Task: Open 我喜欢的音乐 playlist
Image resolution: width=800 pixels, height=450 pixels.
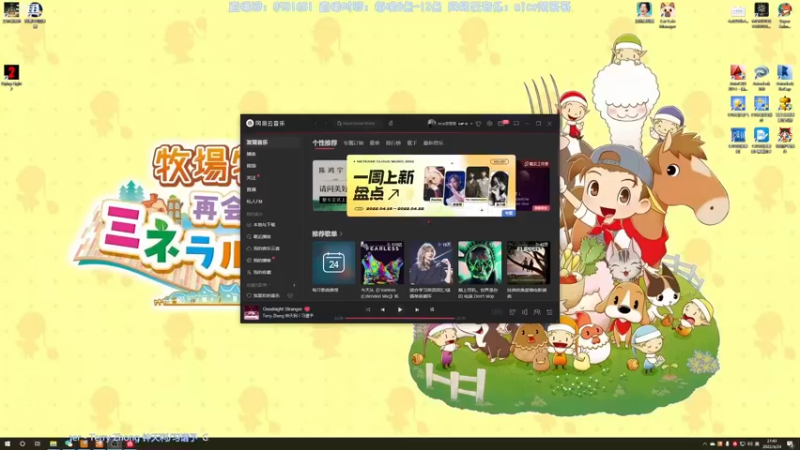Action: point(265,296)
